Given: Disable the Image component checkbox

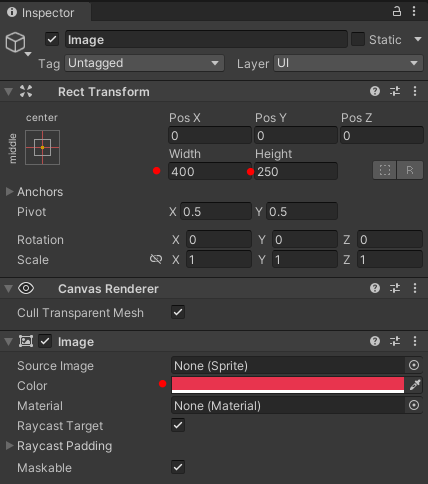Looking at the screenshot, I should (45, 341).
